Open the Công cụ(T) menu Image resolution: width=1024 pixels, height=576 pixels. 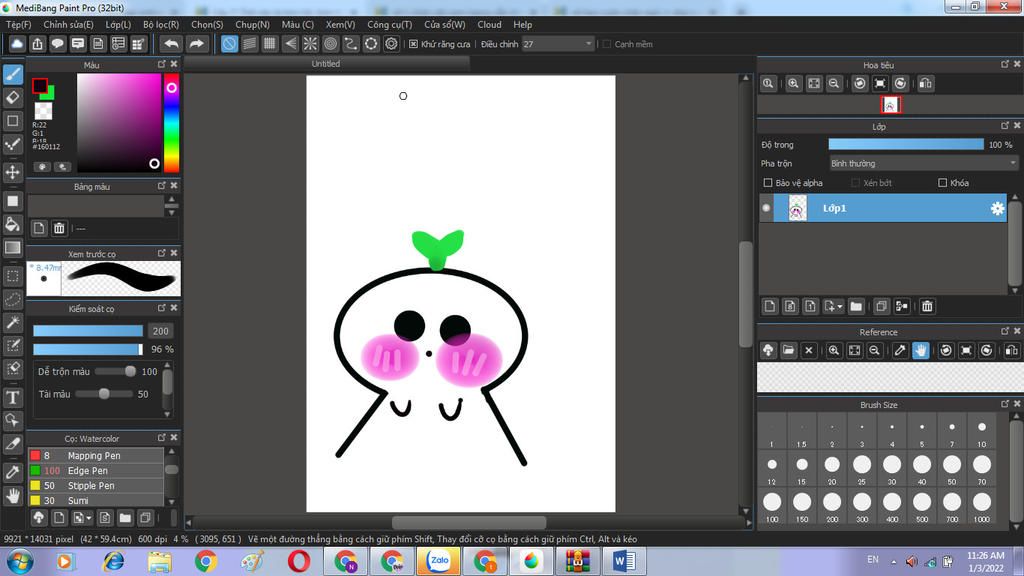coord(389,24)
